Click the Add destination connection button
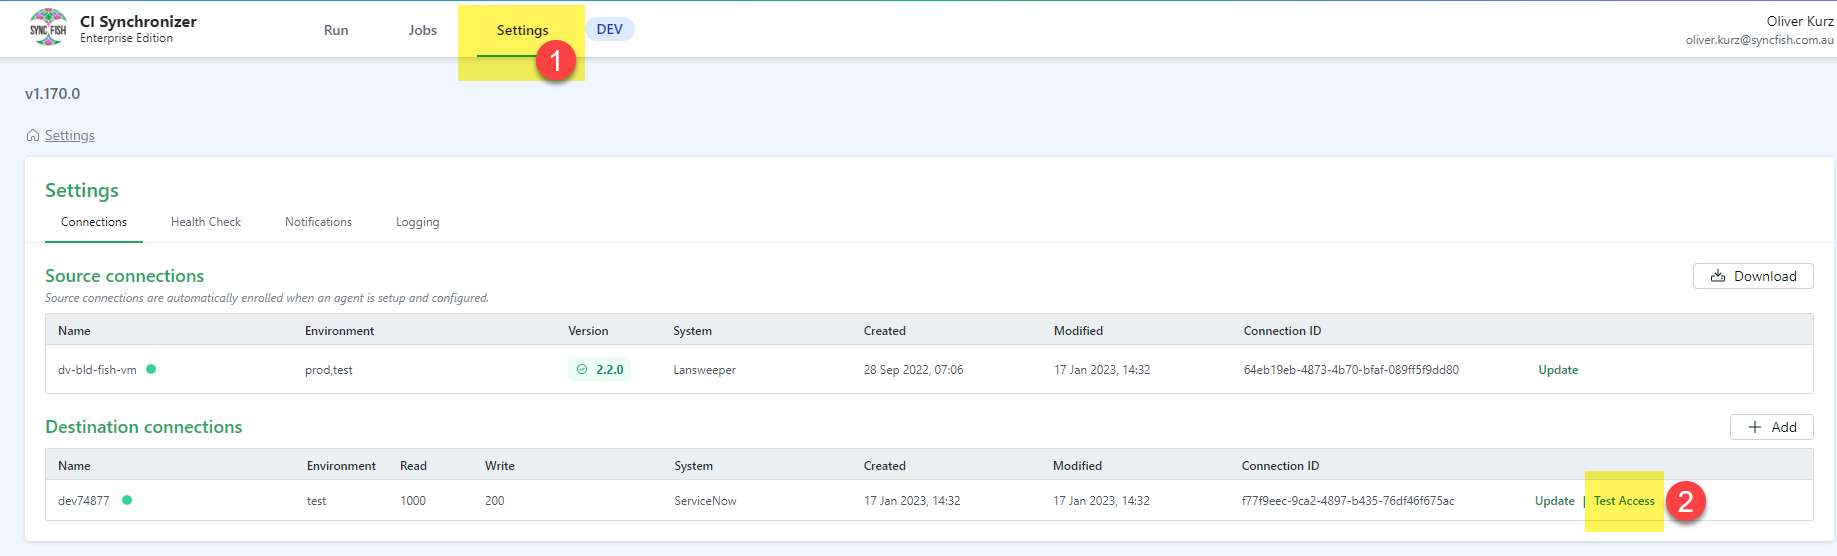The image size is (1837, 556). tap(1772, 427)
